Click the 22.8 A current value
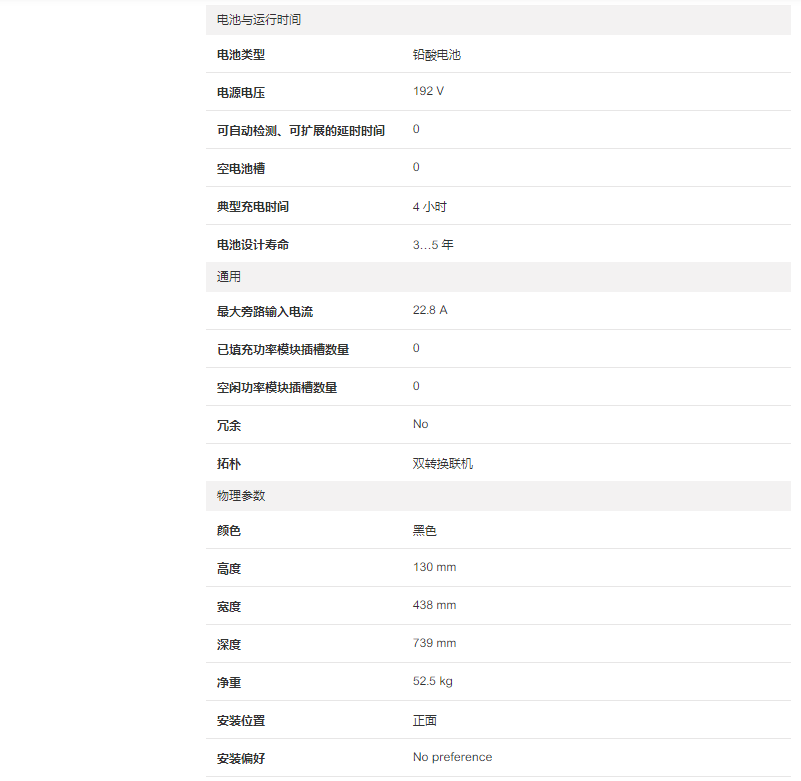The image size is (801, 781). (x=430, y=310)
